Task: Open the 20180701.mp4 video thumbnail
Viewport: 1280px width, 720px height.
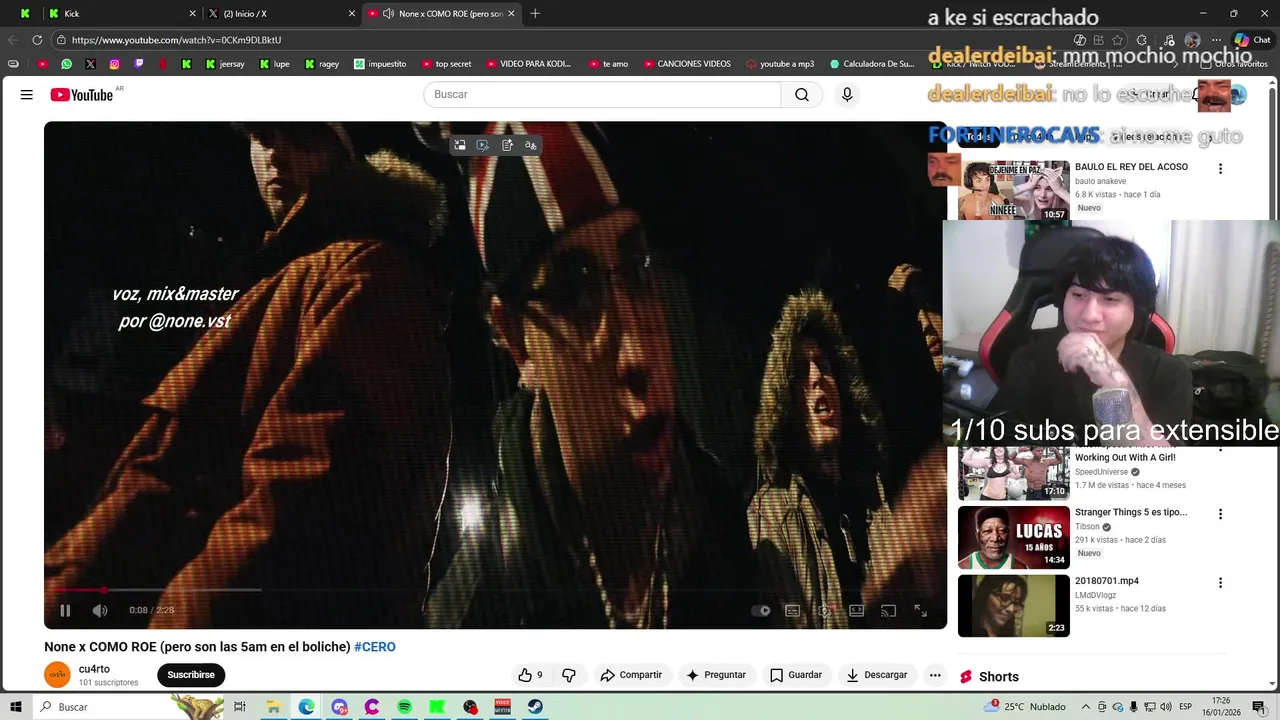Action: click(x=1014, y=606)
